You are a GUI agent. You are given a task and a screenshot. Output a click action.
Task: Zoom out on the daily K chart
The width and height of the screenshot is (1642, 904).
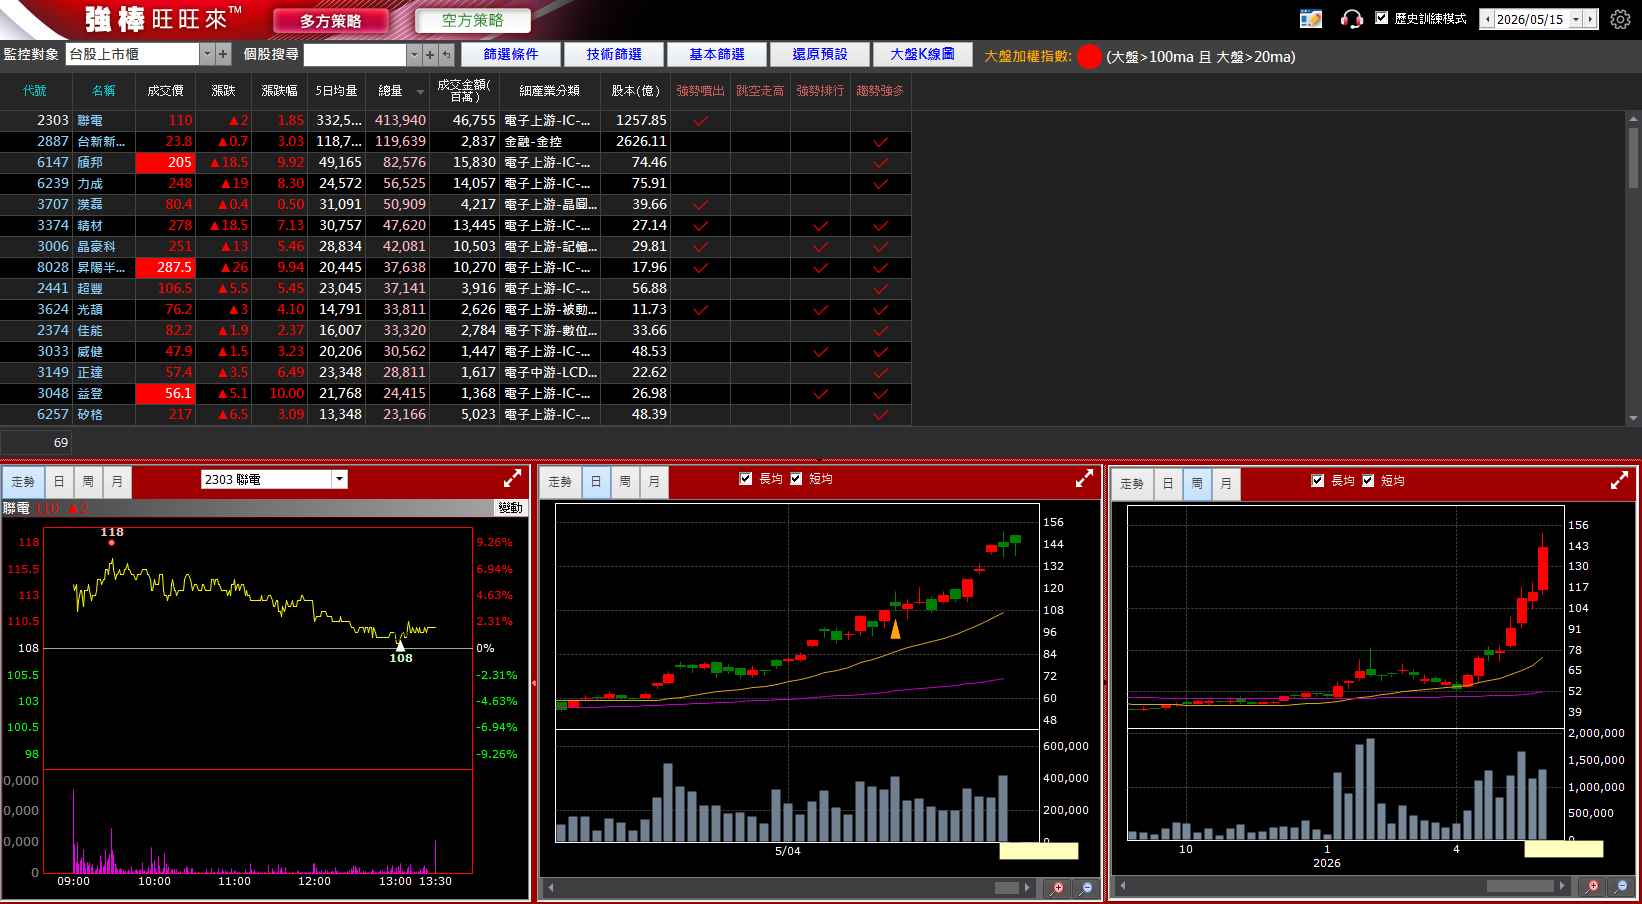(x=1086, y=887)
